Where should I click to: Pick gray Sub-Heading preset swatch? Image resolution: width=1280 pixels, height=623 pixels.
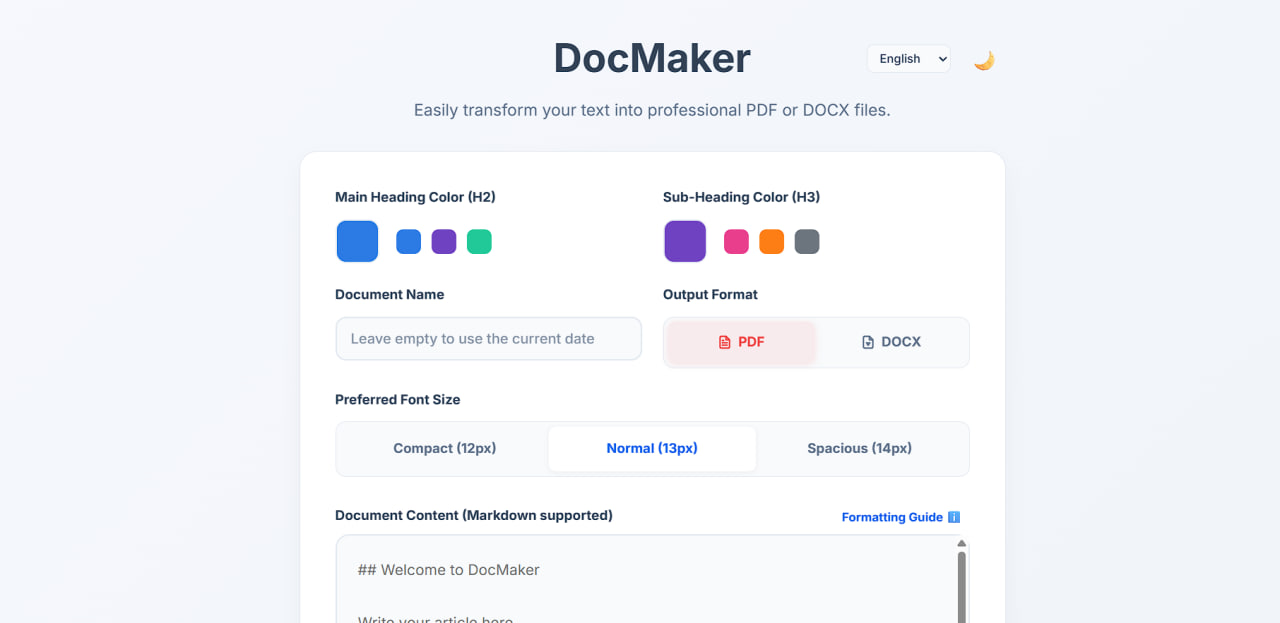807,242
